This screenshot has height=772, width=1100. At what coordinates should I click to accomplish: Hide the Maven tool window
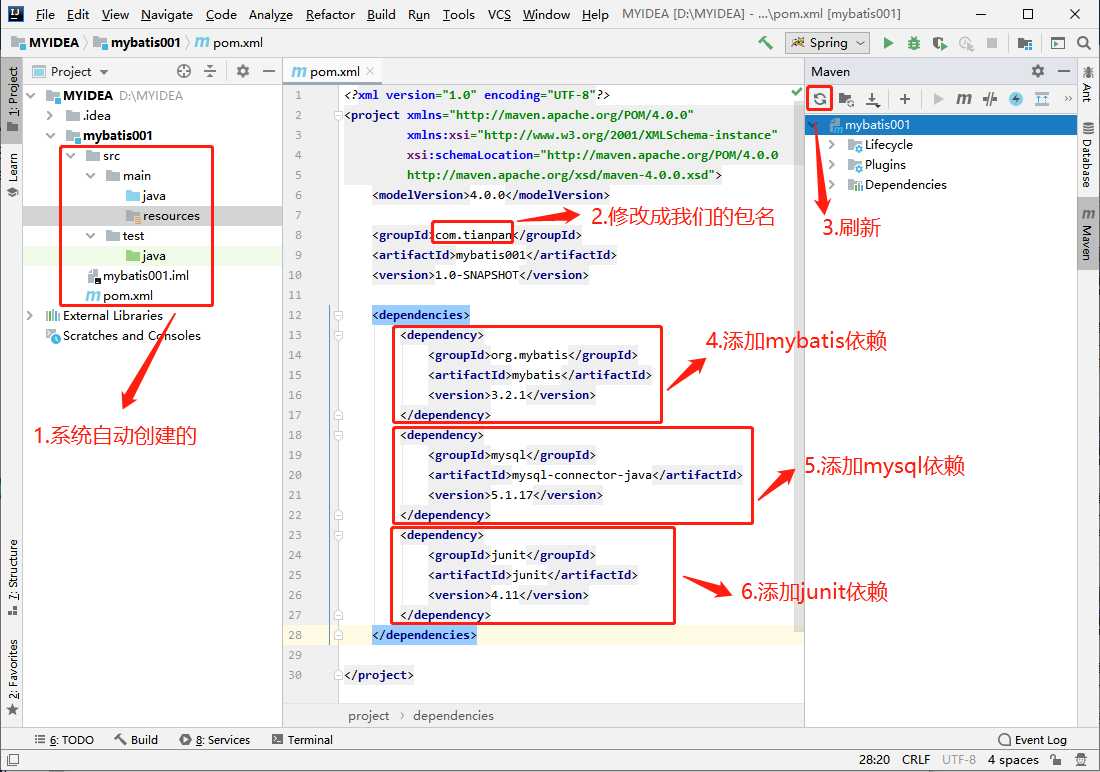point(1064,71)
